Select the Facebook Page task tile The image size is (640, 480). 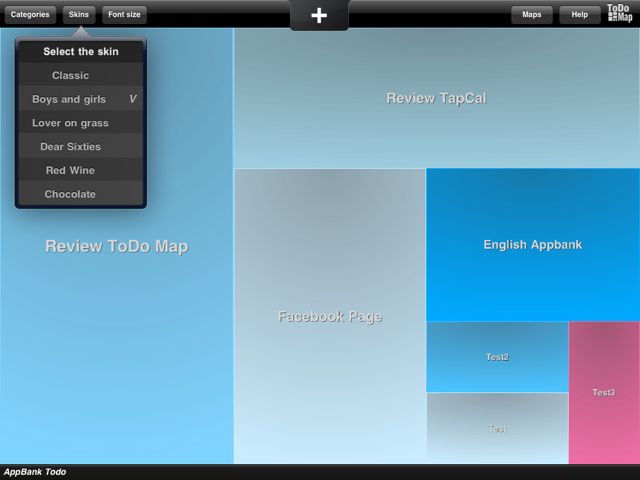330,316
